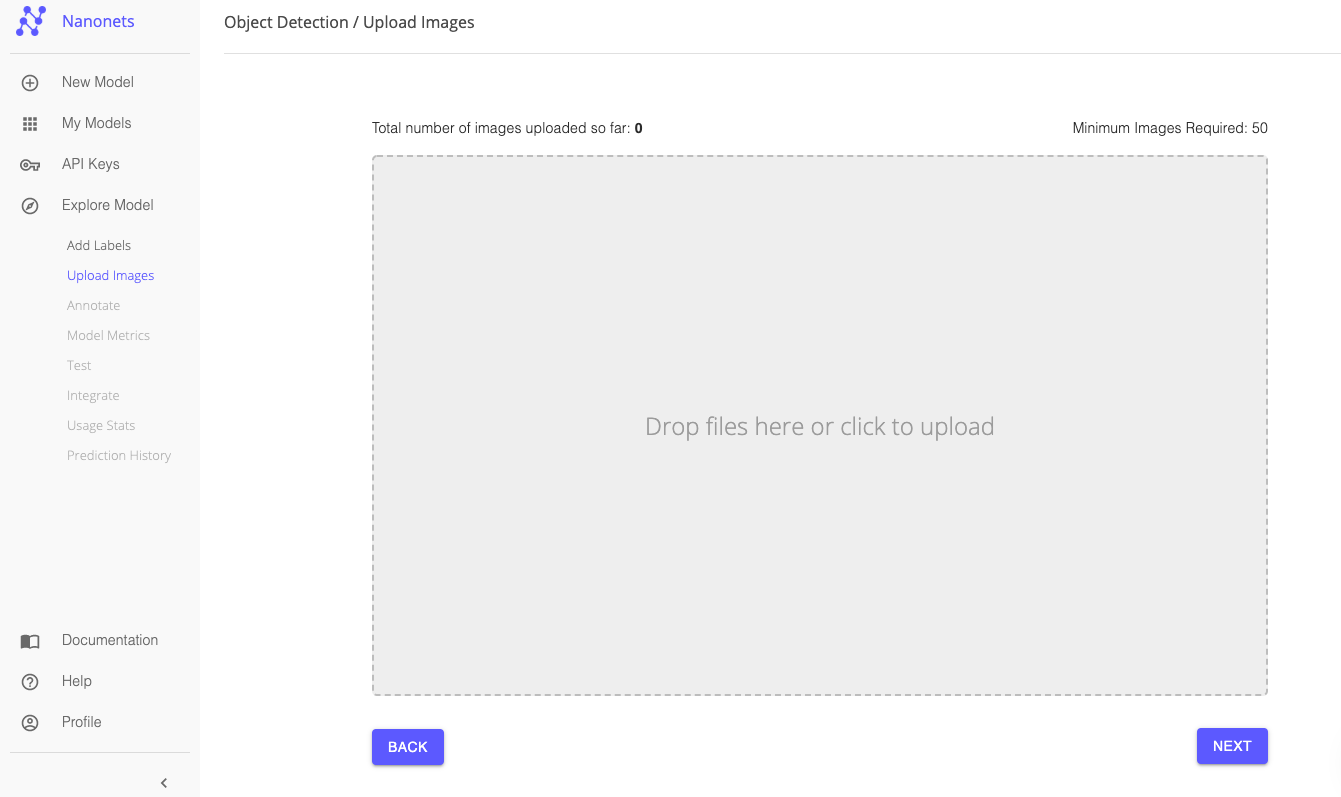Open the Test sidebar item
Screen dimensions: 1341x797
pos(79,365)
